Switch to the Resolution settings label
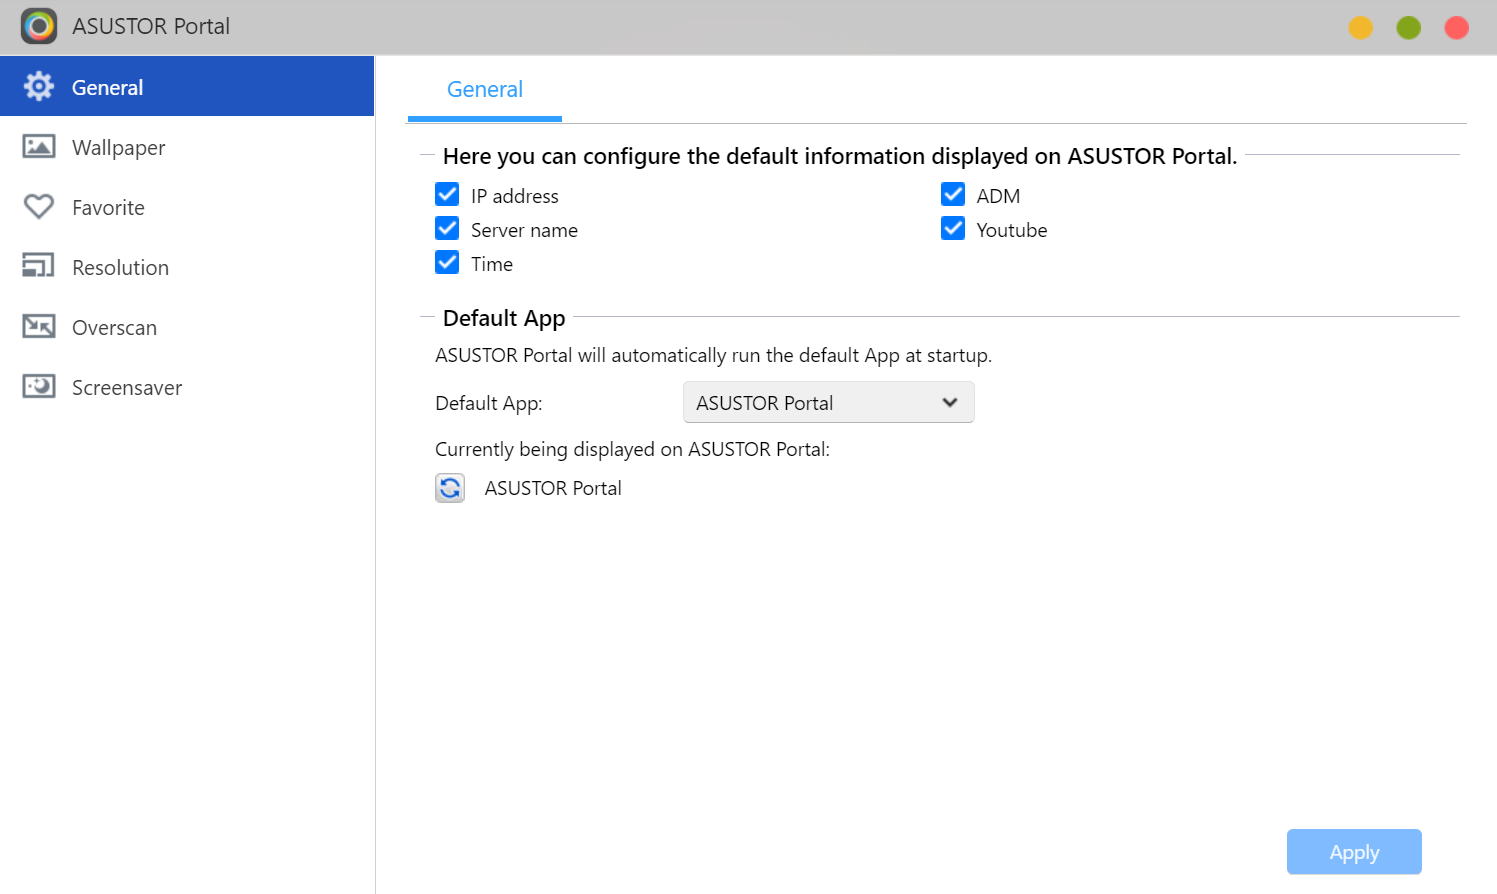 [x=120, y=268]
